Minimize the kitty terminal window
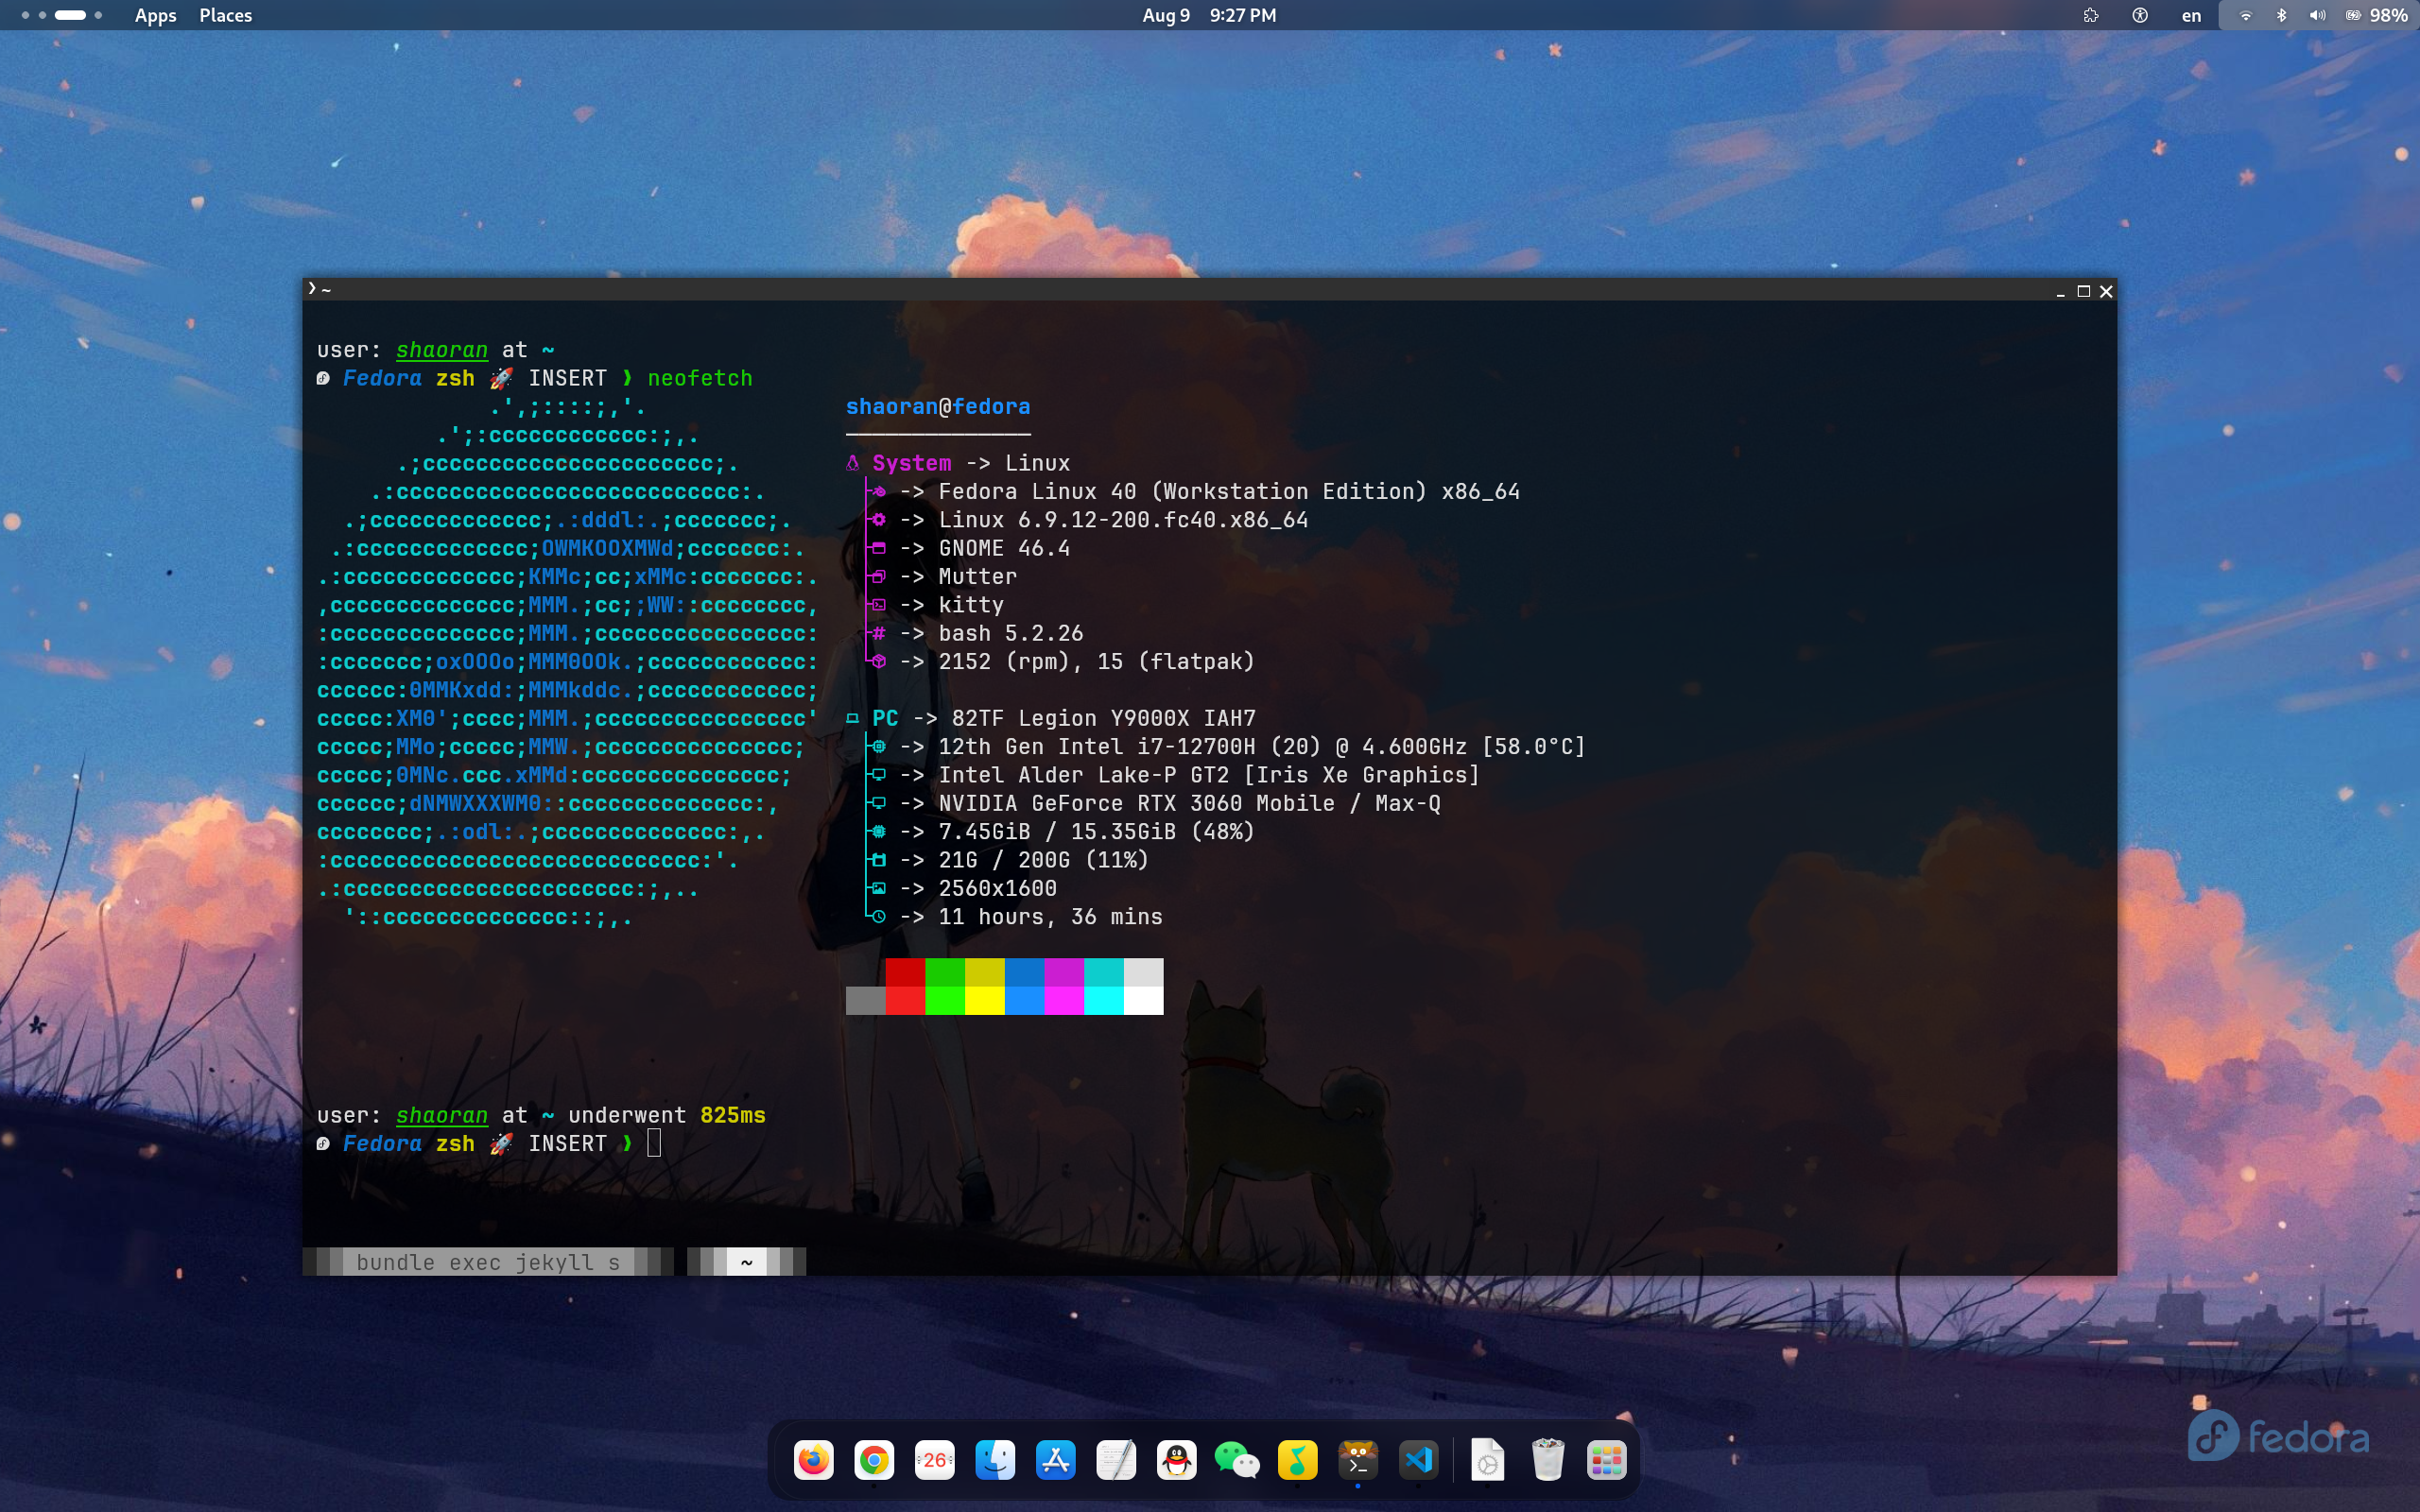The width and height of the screenshot is (2420, 1512). [2060, 291]
